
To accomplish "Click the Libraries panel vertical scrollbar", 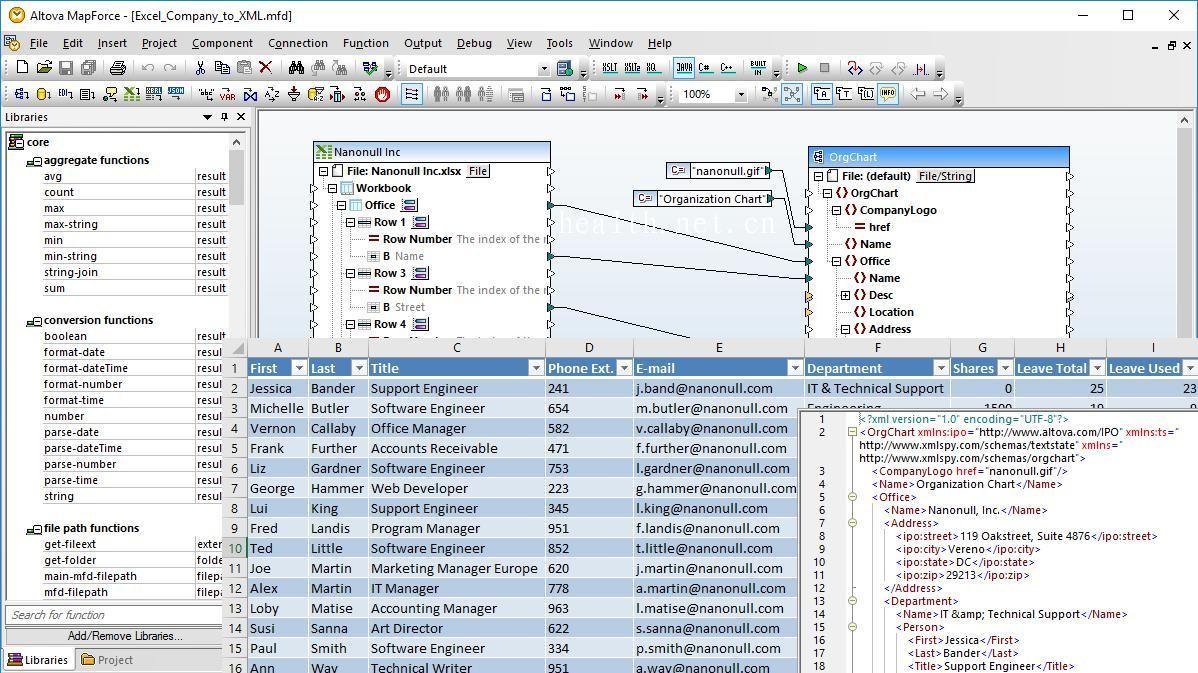I will [236, 176].
